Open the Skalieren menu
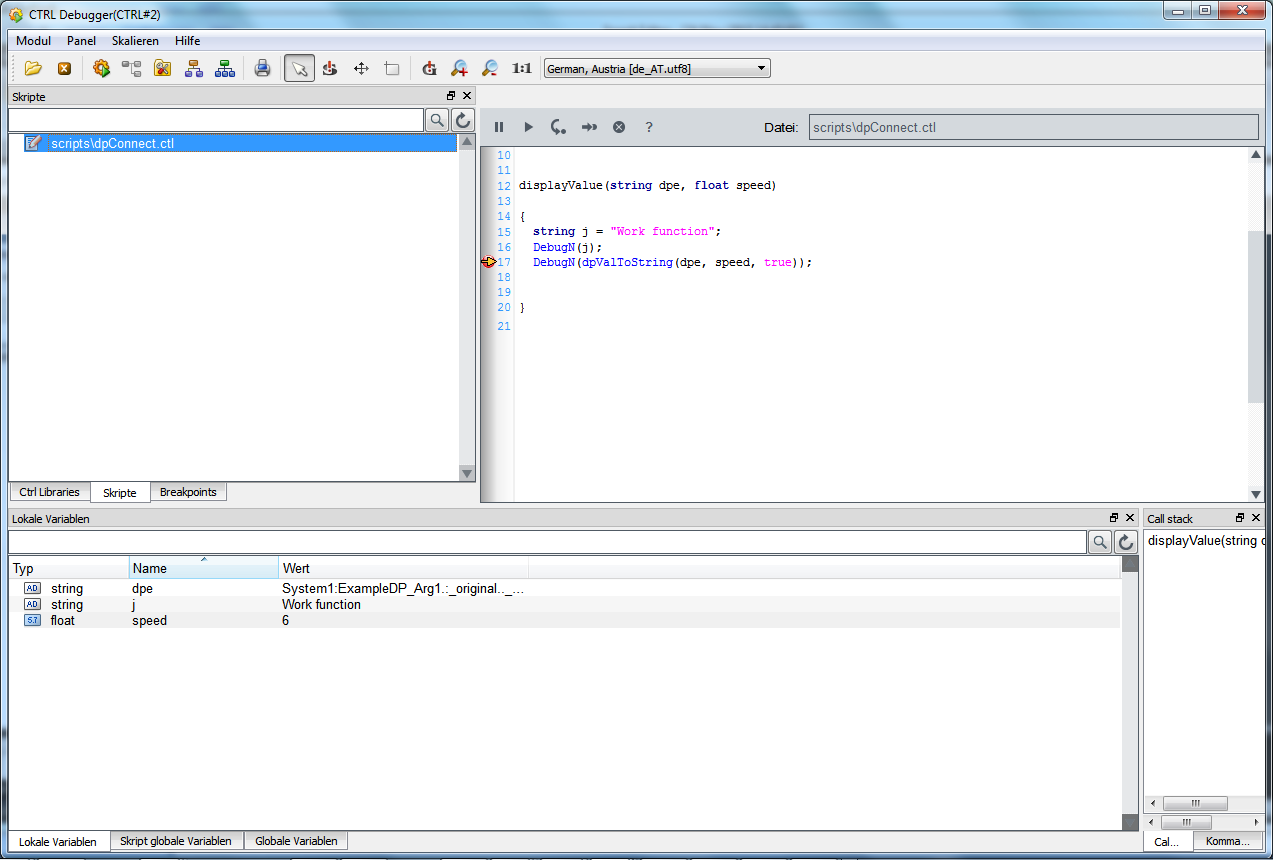The height and width of the screenshot is (860, 1273). [x=135, y=41]
